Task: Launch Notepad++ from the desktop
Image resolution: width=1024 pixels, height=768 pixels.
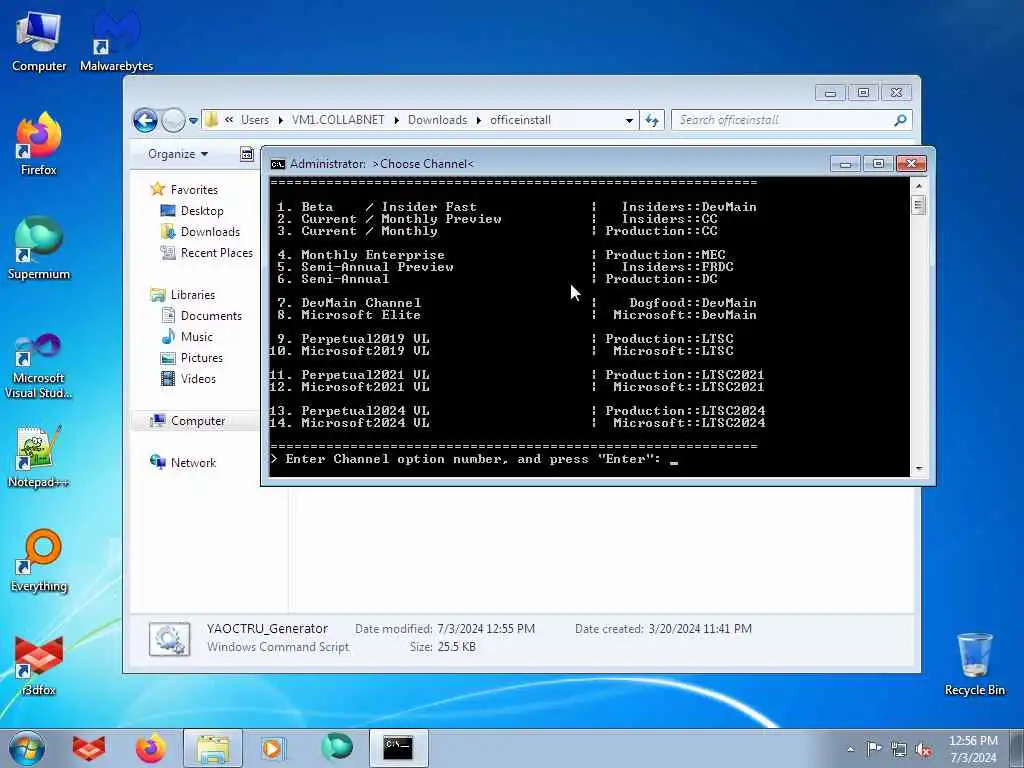Action: pos(39,457)
